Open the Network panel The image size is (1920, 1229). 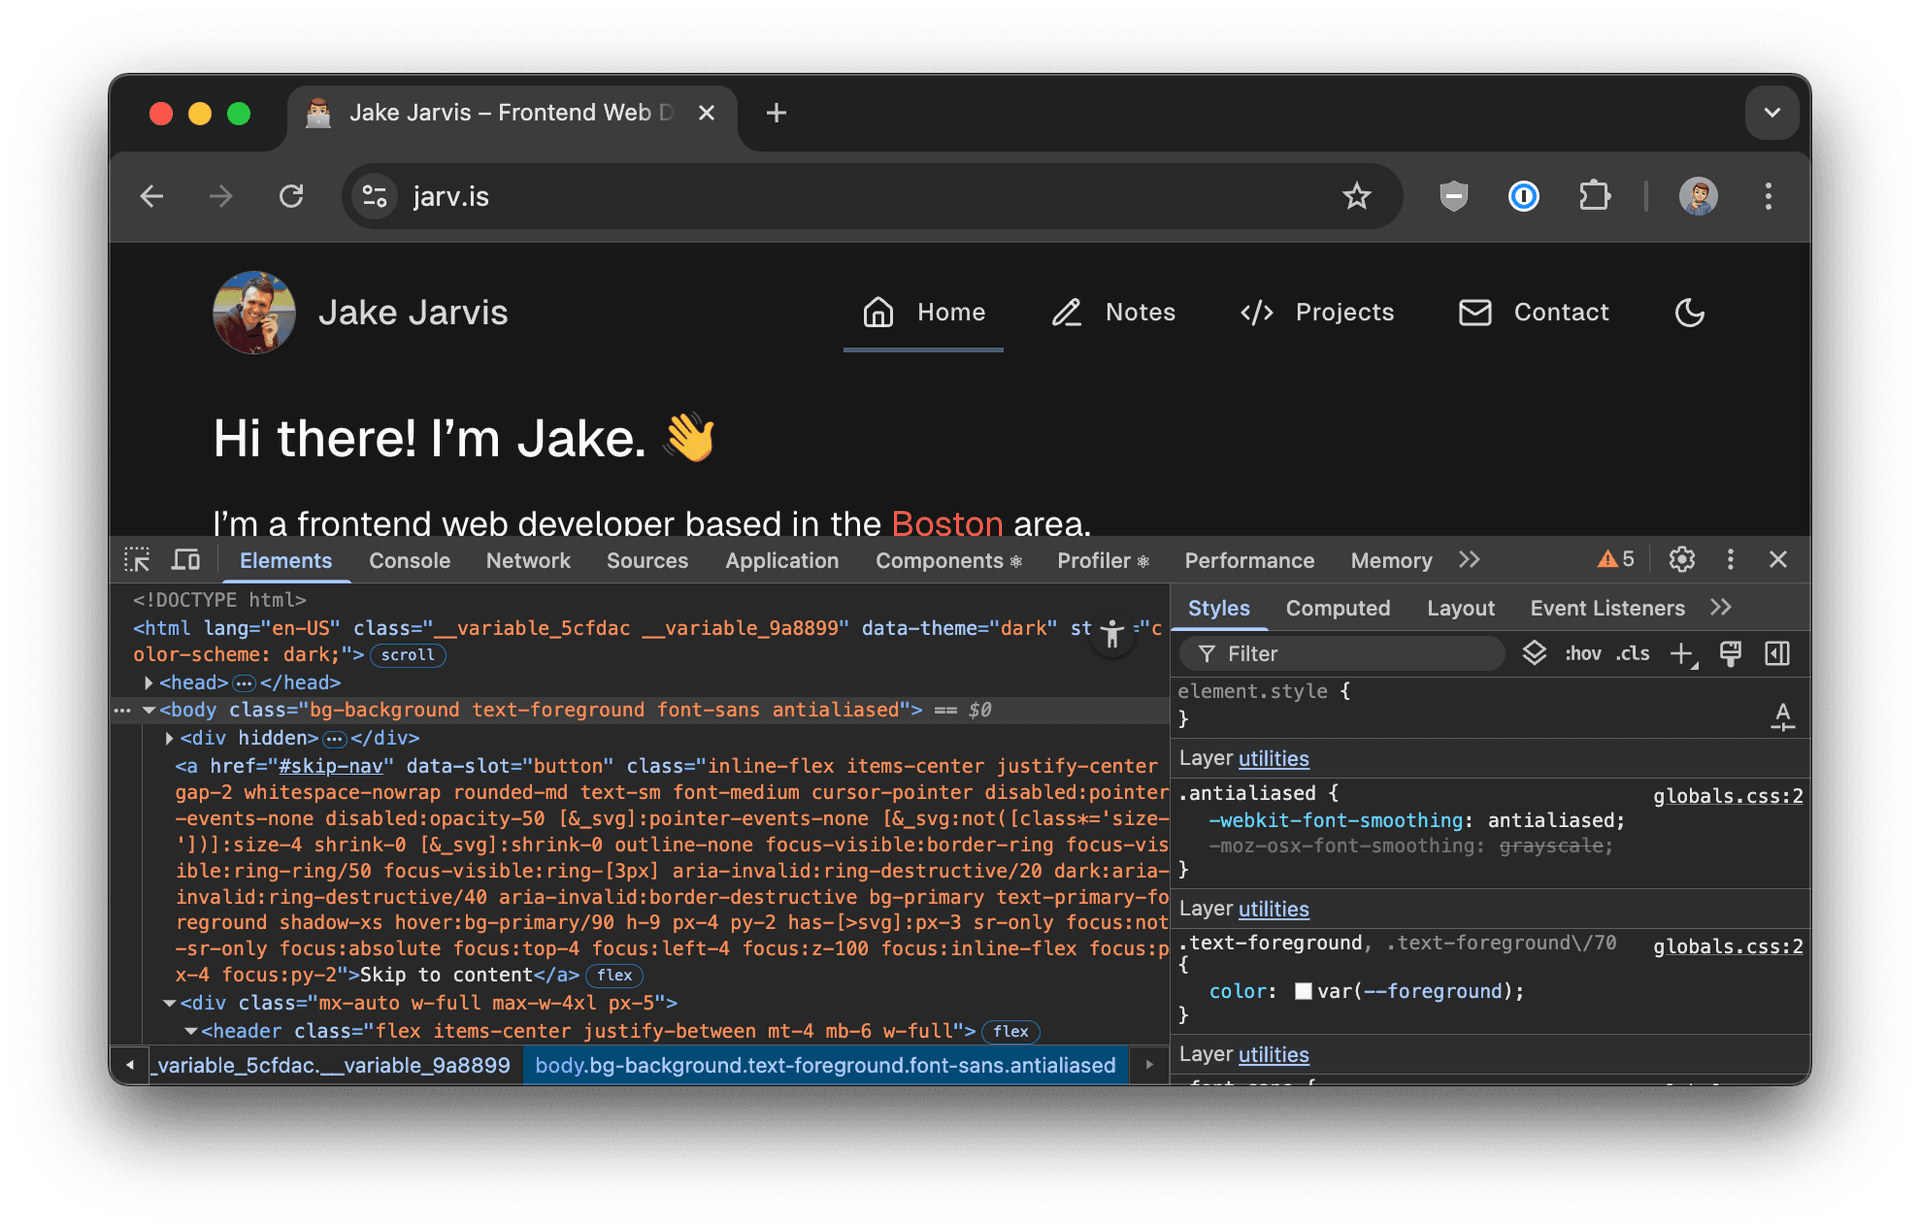pos(528,560)
